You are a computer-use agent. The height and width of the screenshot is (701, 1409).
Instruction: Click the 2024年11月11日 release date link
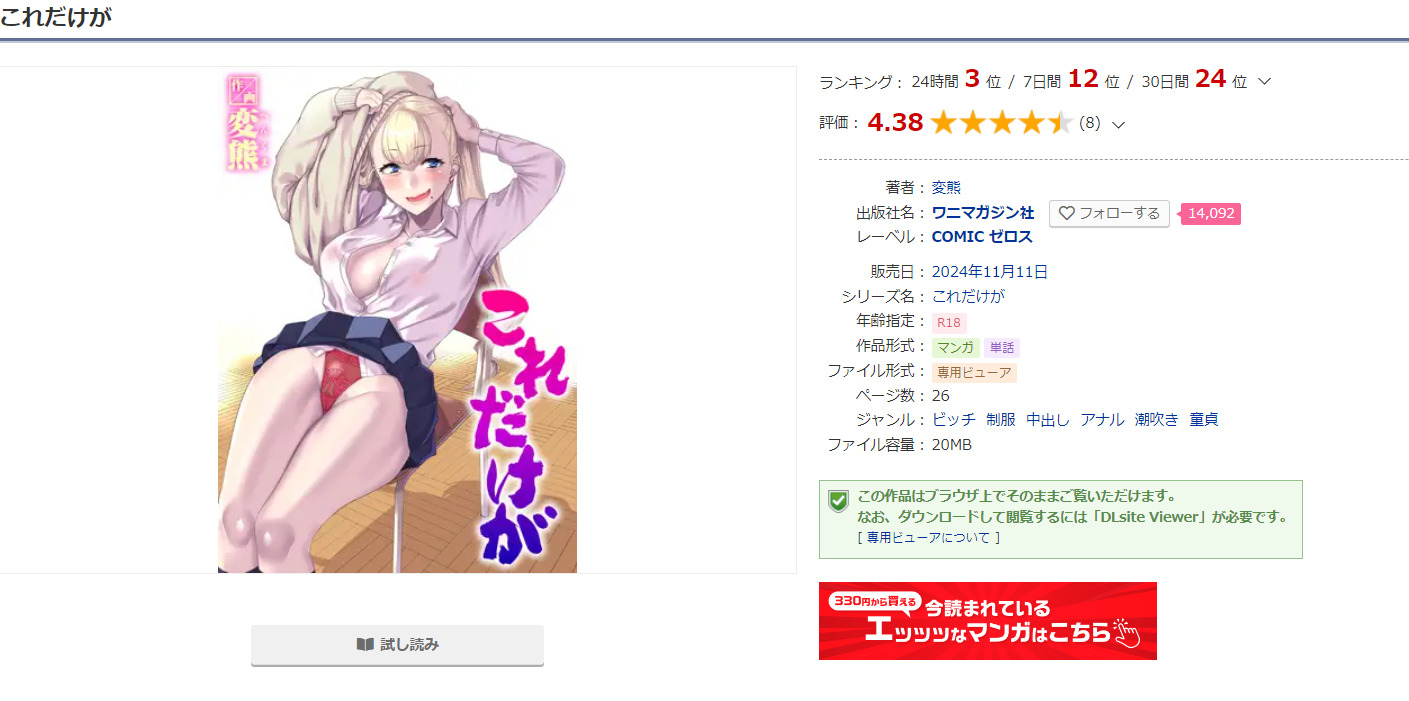(x=990, y=272)
